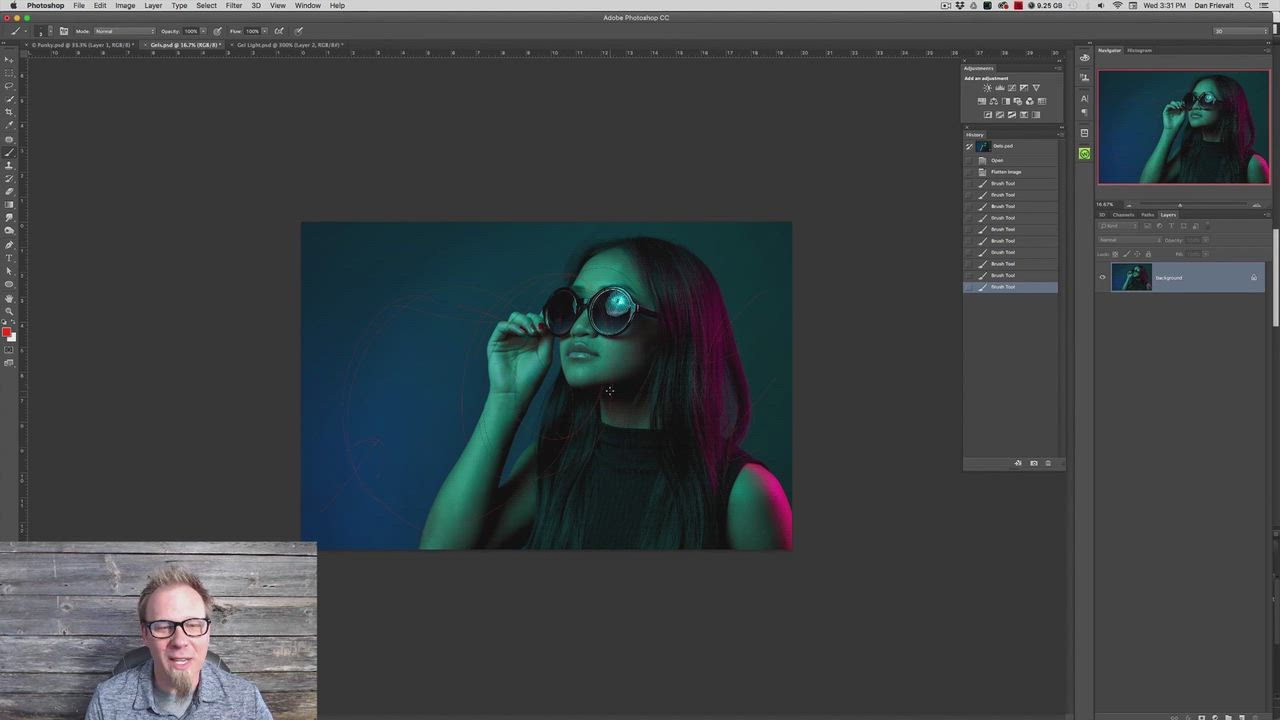Click the red foreground color swatch
Screen dimensions: 1280x720
(6, 333)
